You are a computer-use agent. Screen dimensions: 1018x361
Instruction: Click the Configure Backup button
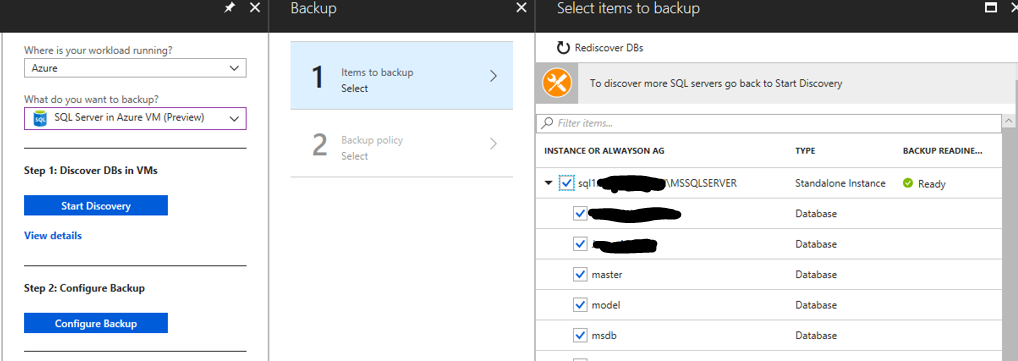click(x=96, y=323)
